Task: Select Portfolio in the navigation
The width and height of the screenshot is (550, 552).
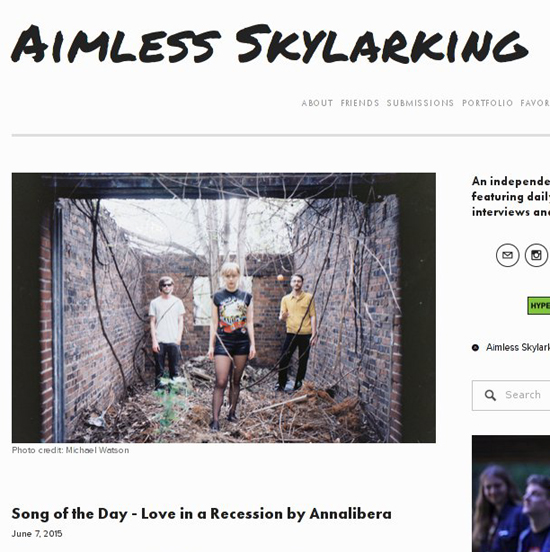Action: (x=487, y=103)
